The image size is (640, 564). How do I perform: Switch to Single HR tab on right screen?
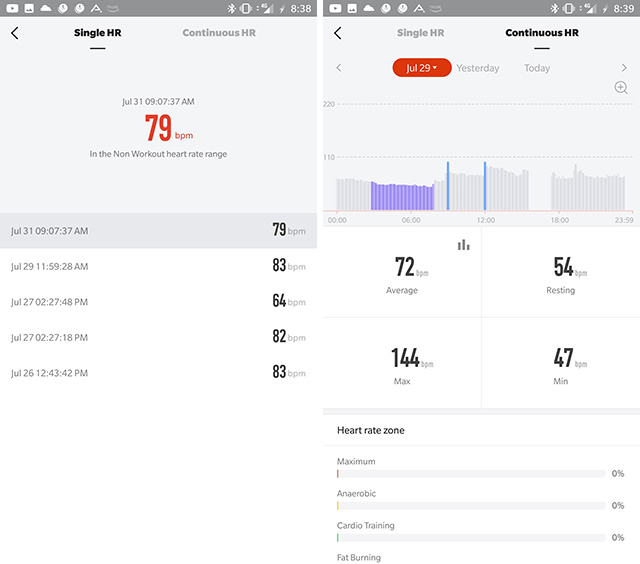tap(420, 33)
